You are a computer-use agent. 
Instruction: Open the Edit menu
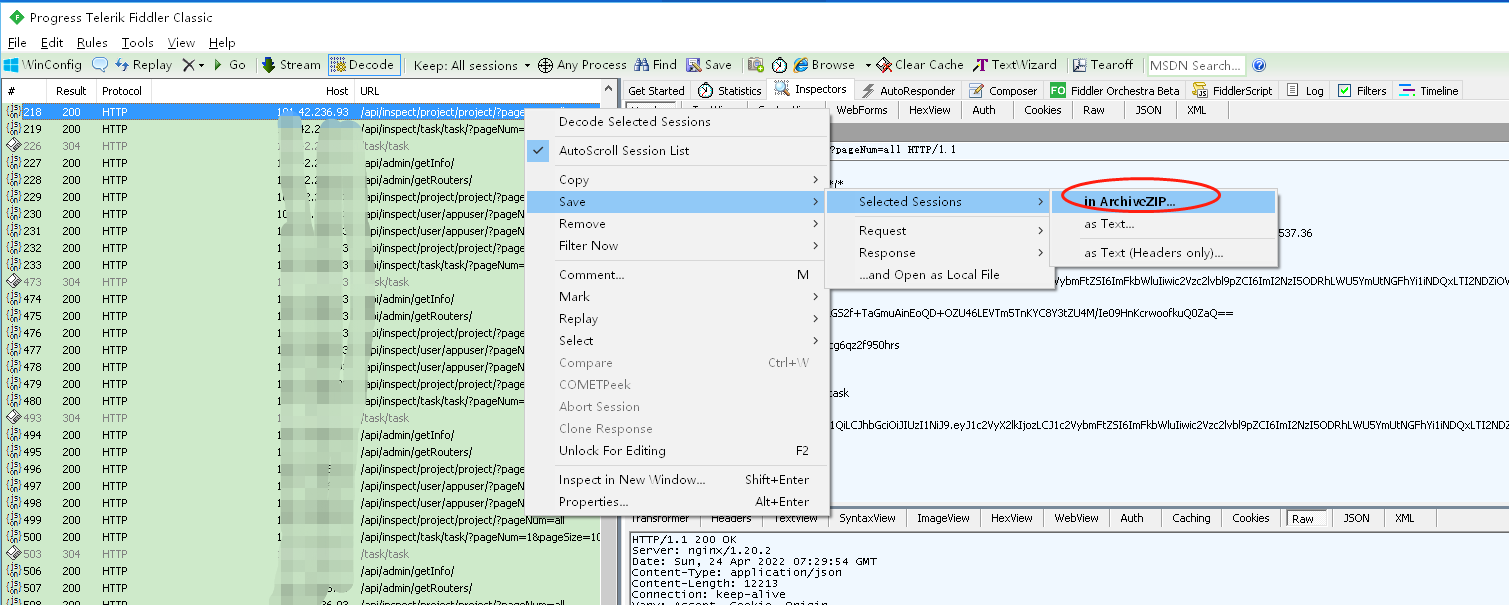click(52, 43)
